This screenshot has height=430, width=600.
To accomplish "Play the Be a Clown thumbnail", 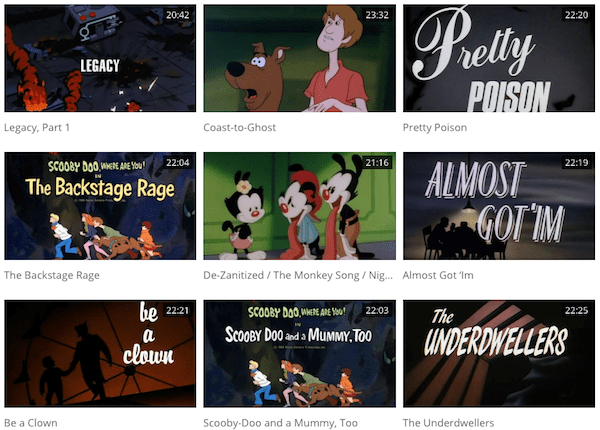I will [x=100, y=353].
